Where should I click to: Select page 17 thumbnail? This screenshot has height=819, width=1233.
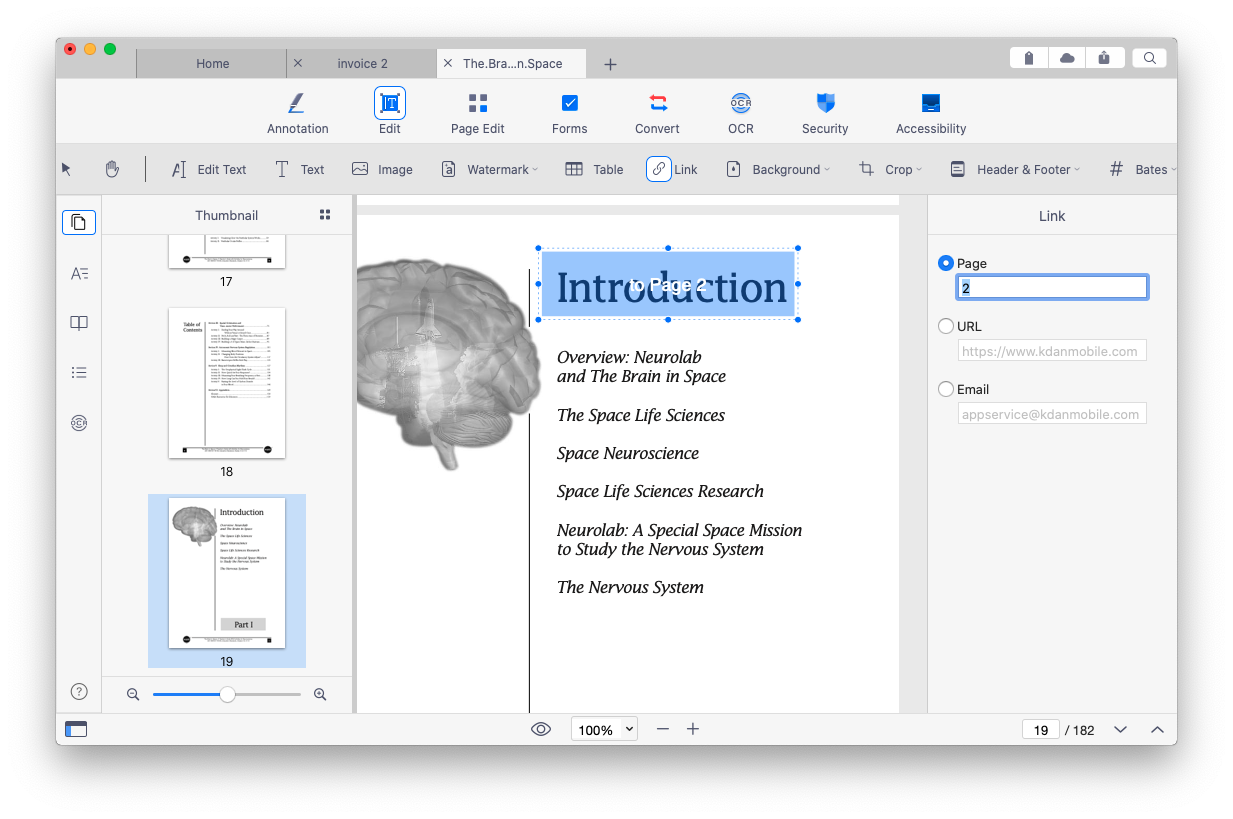coord(227,251)
